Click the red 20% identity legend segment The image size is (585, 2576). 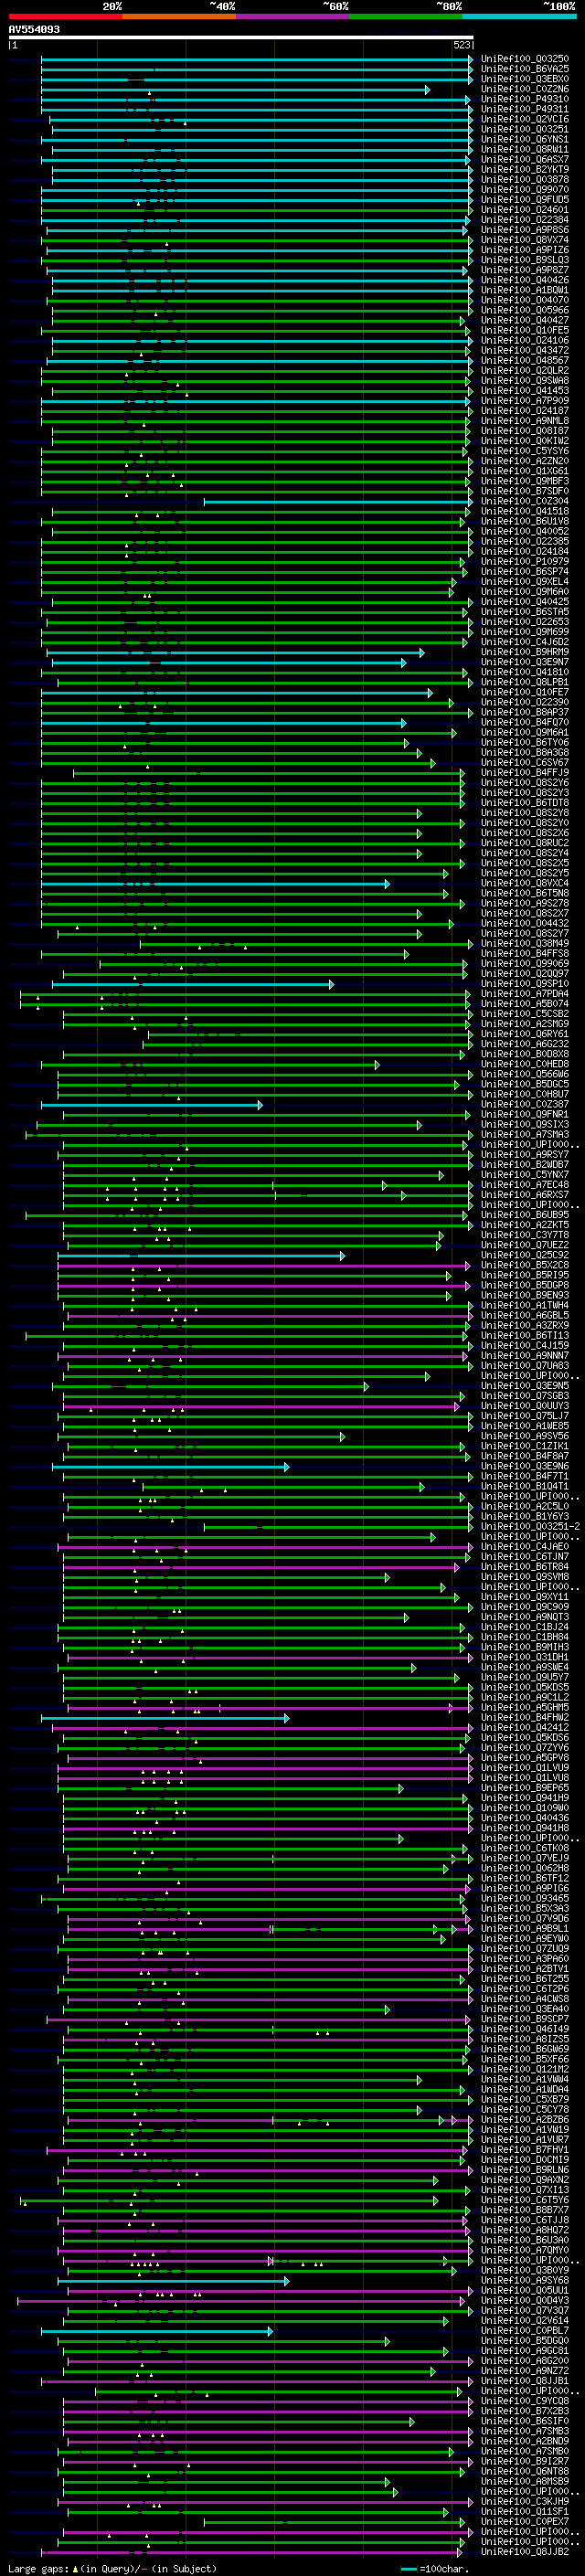coord(65,16)
